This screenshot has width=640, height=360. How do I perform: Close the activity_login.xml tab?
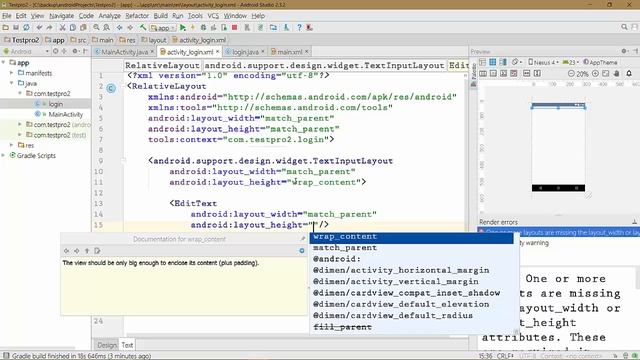pyautogui.click(x=218, y=51)
